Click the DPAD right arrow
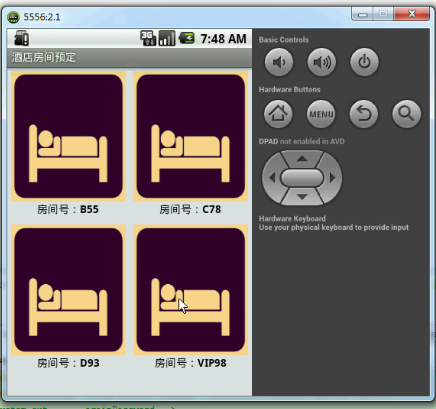Viewport: 436px width, 409px height. 332,178
